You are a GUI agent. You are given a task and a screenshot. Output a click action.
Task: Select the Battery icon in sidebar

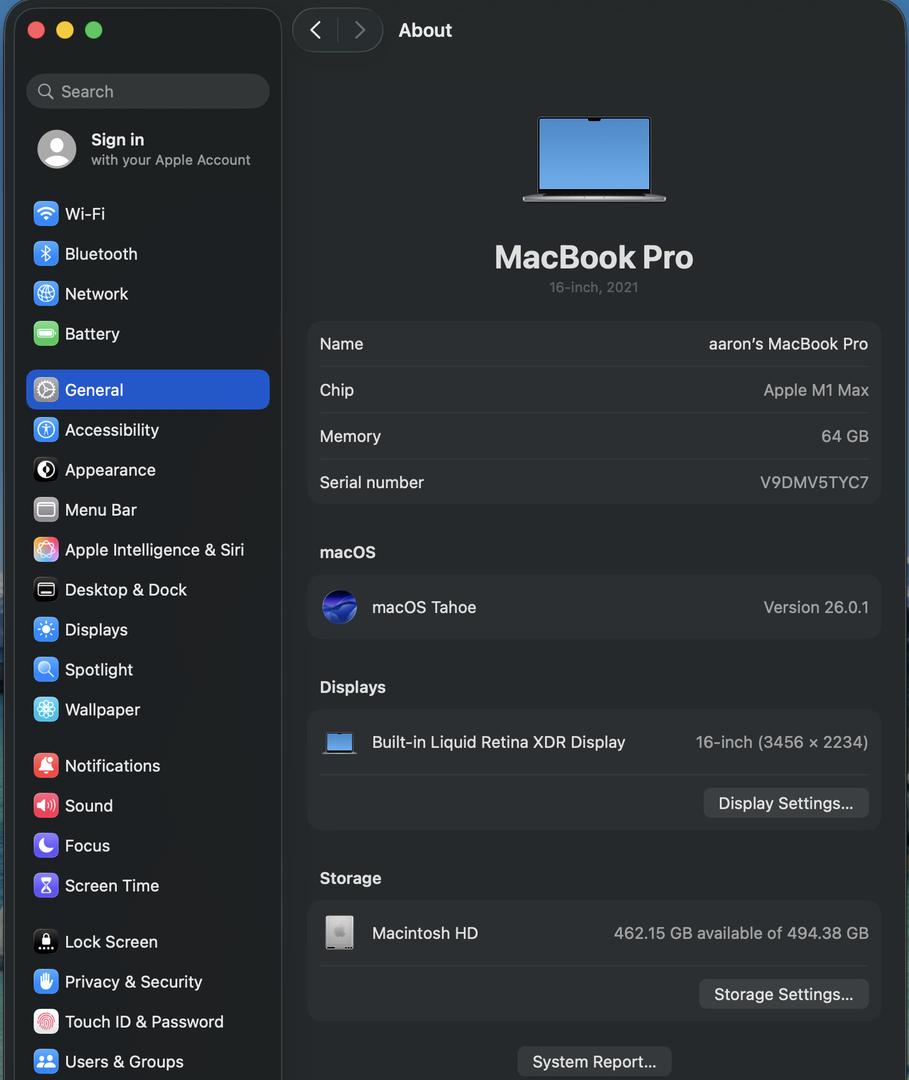tap(46, 334)
